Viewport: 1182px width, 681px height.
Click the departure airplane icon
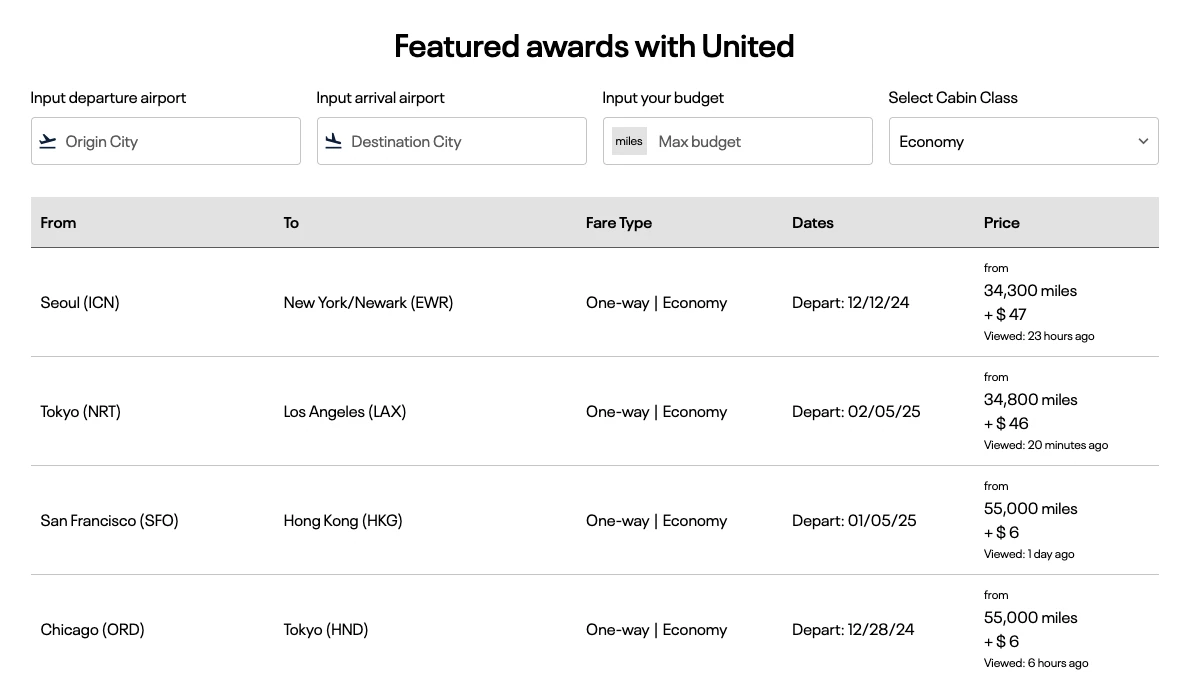(47, 141)
